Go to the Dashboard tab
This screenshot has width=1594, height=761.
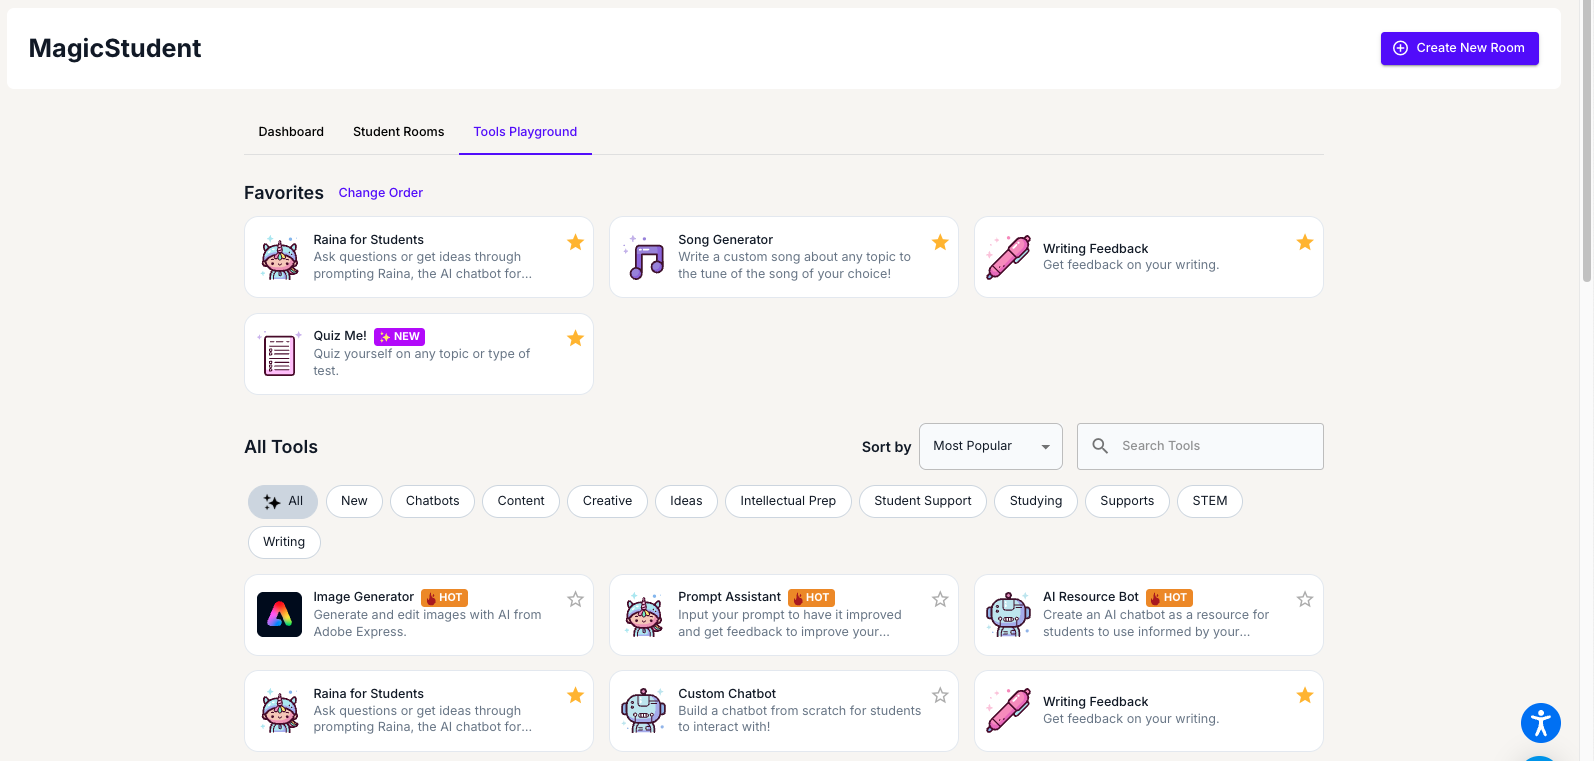[x=291, y=132]
